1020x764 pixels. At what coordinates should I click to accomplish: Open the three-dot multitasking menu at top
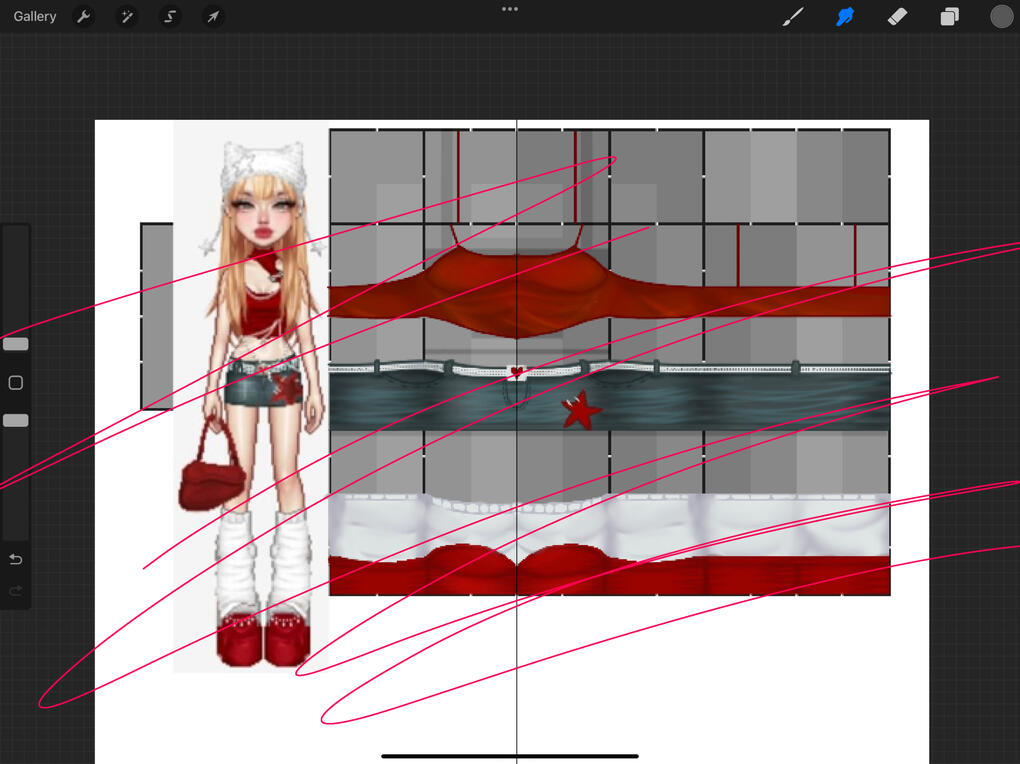pos(510,9)
